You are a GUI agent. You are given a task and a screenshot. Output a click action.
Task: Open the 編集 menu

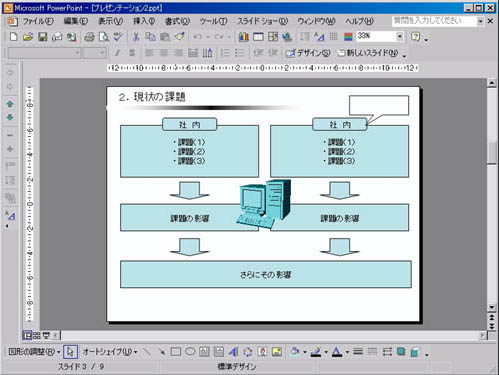[x=76, y=21]
